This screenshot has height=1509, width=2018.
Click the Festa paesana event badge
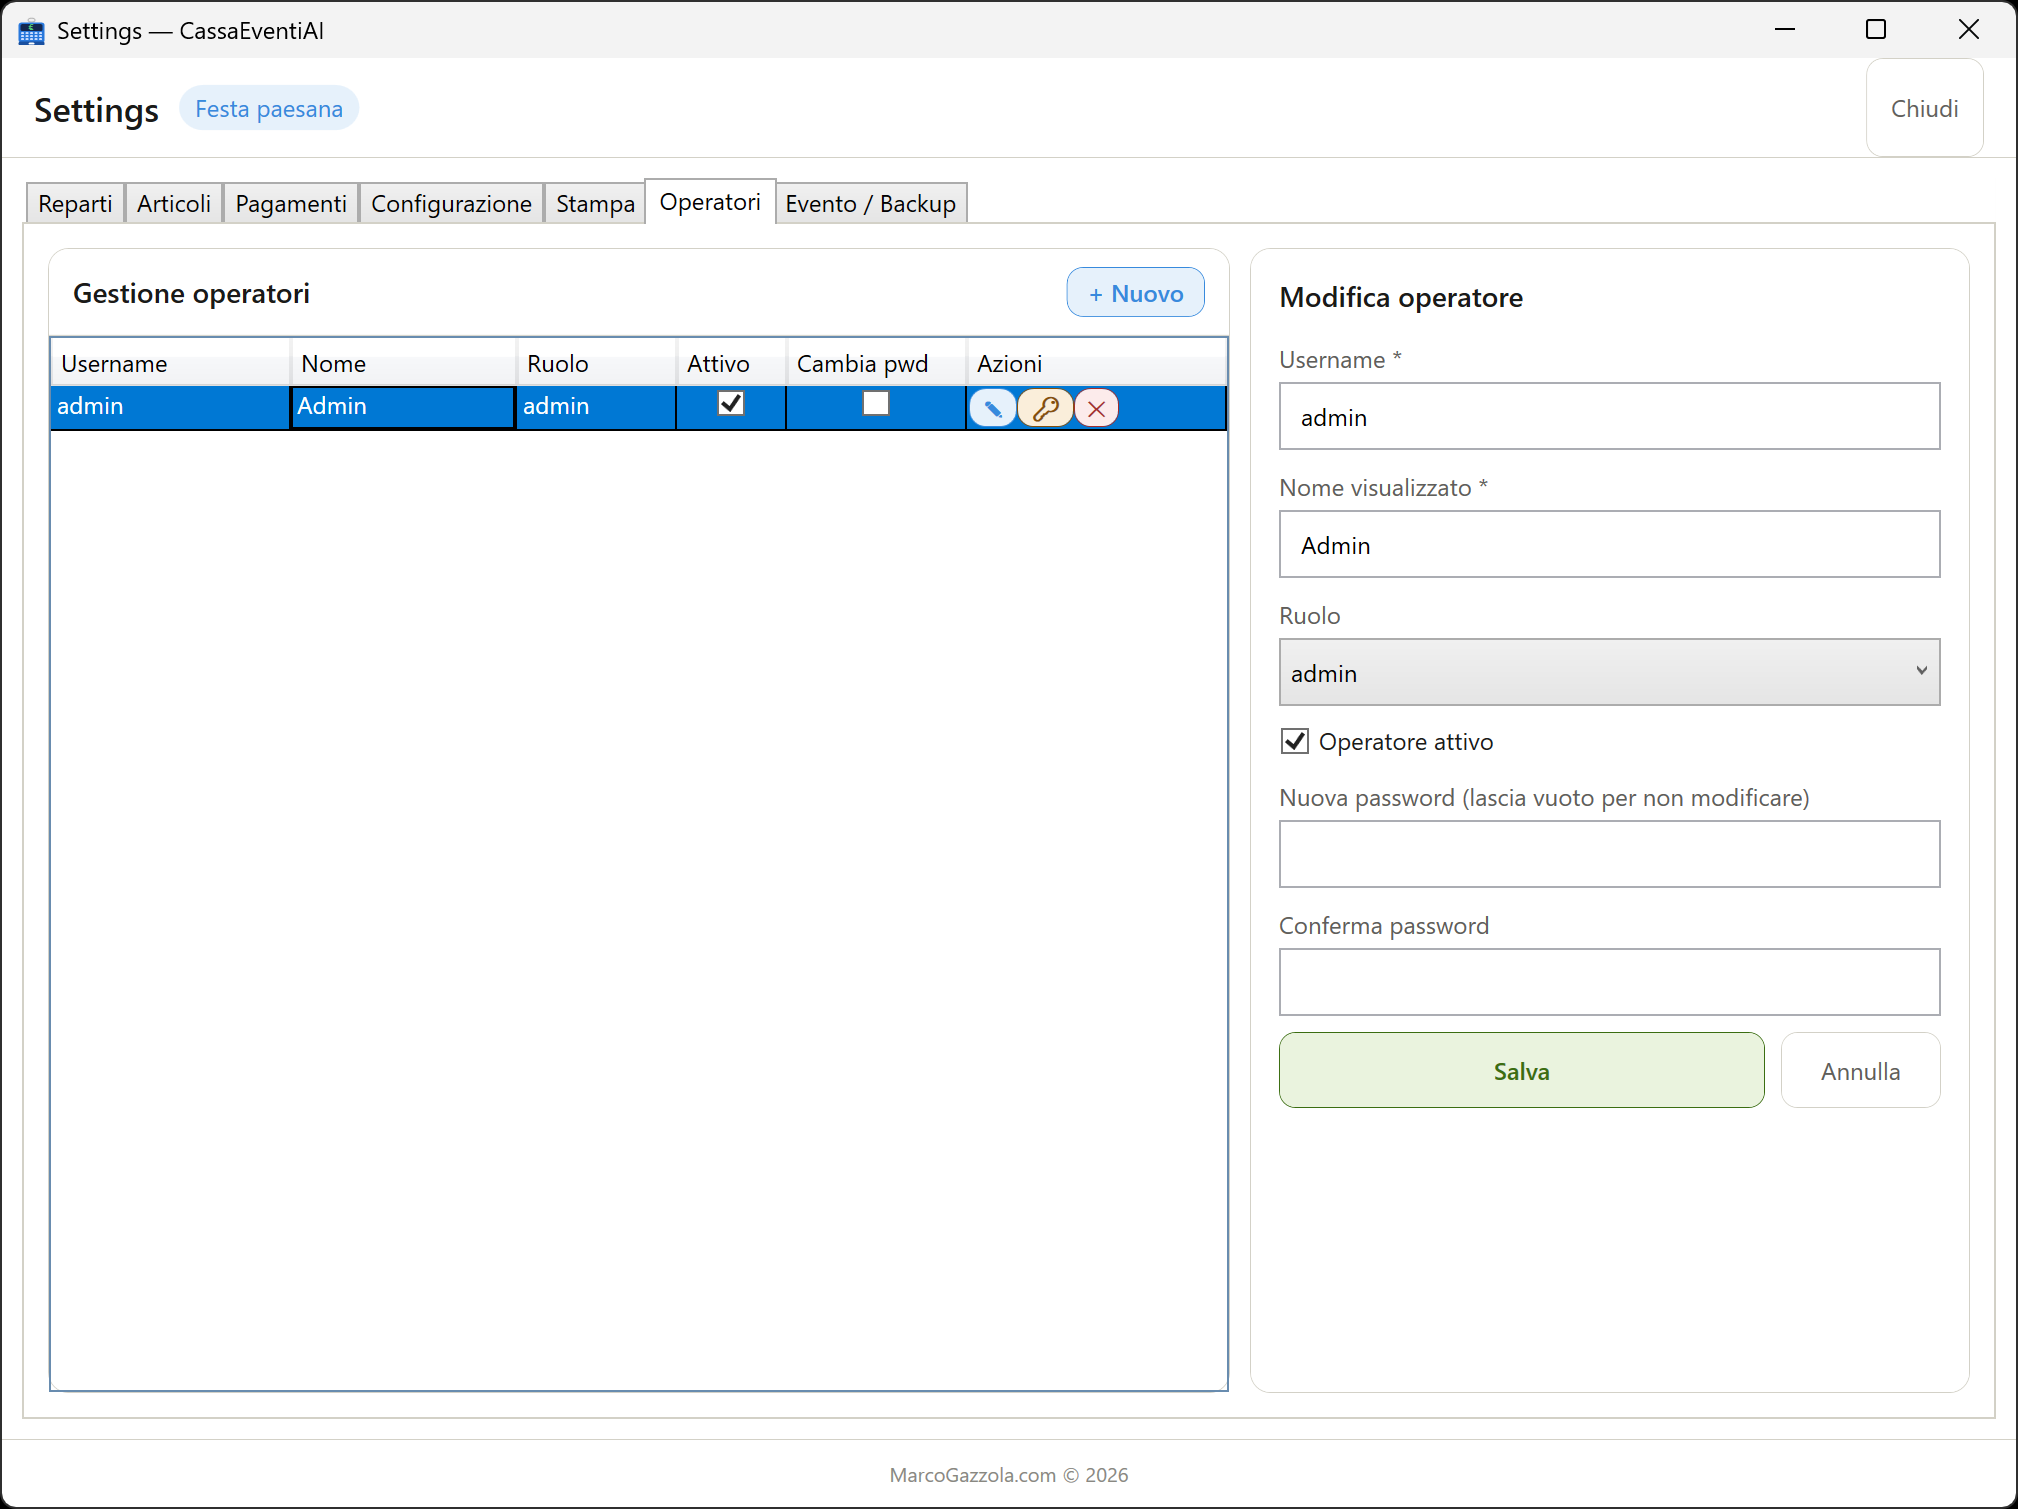click(269, 109)
